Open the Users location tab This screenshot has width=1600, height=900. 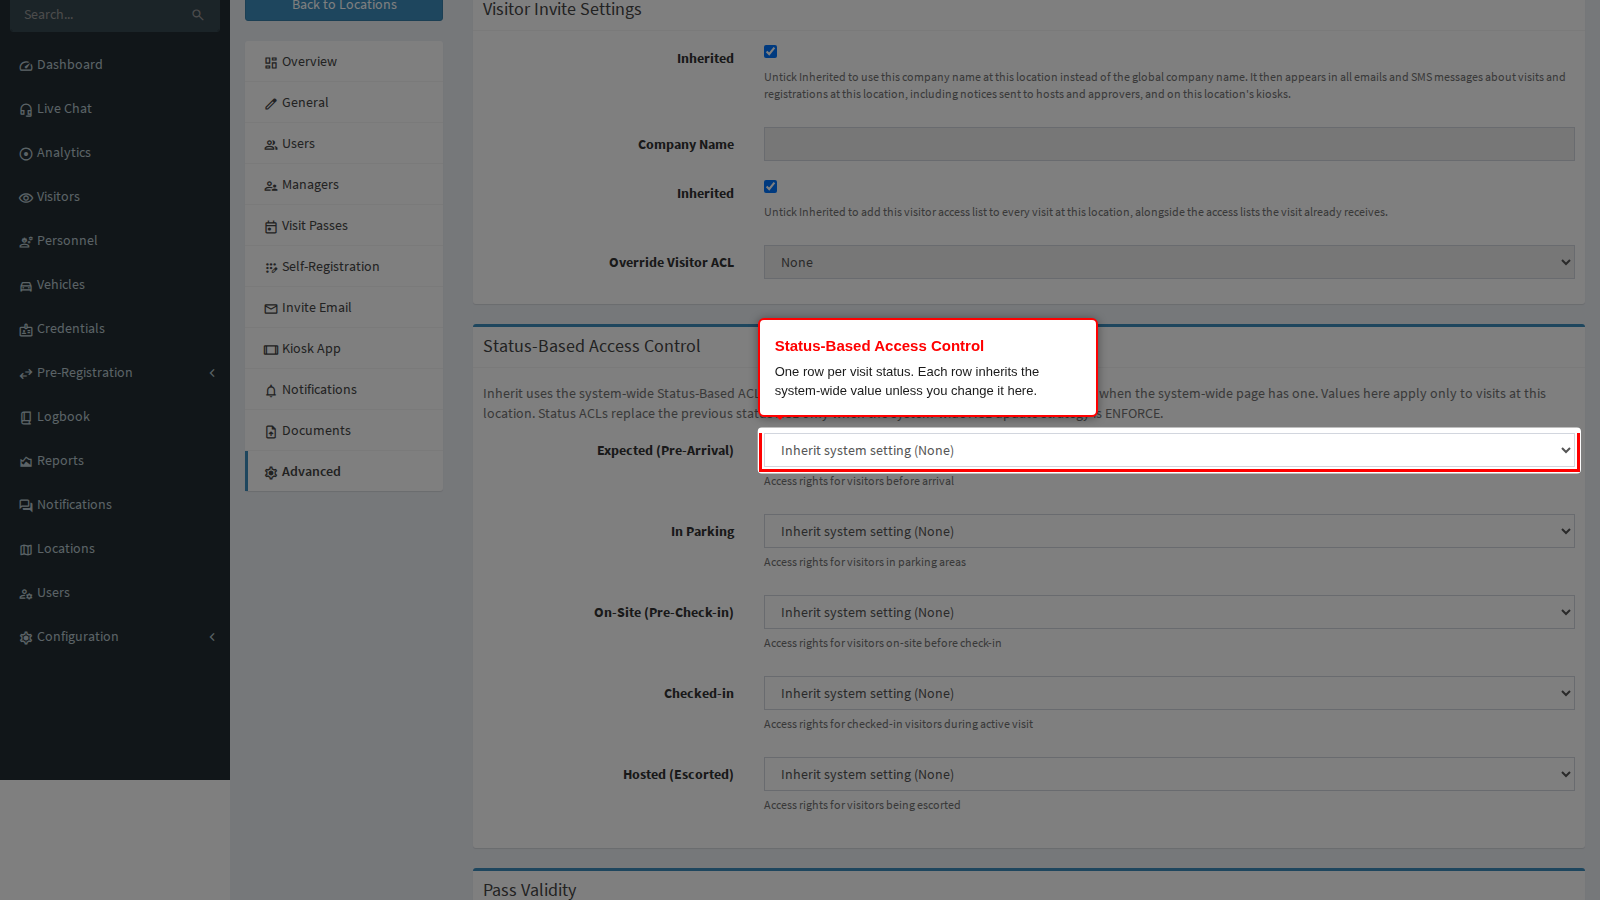[344, 144]
